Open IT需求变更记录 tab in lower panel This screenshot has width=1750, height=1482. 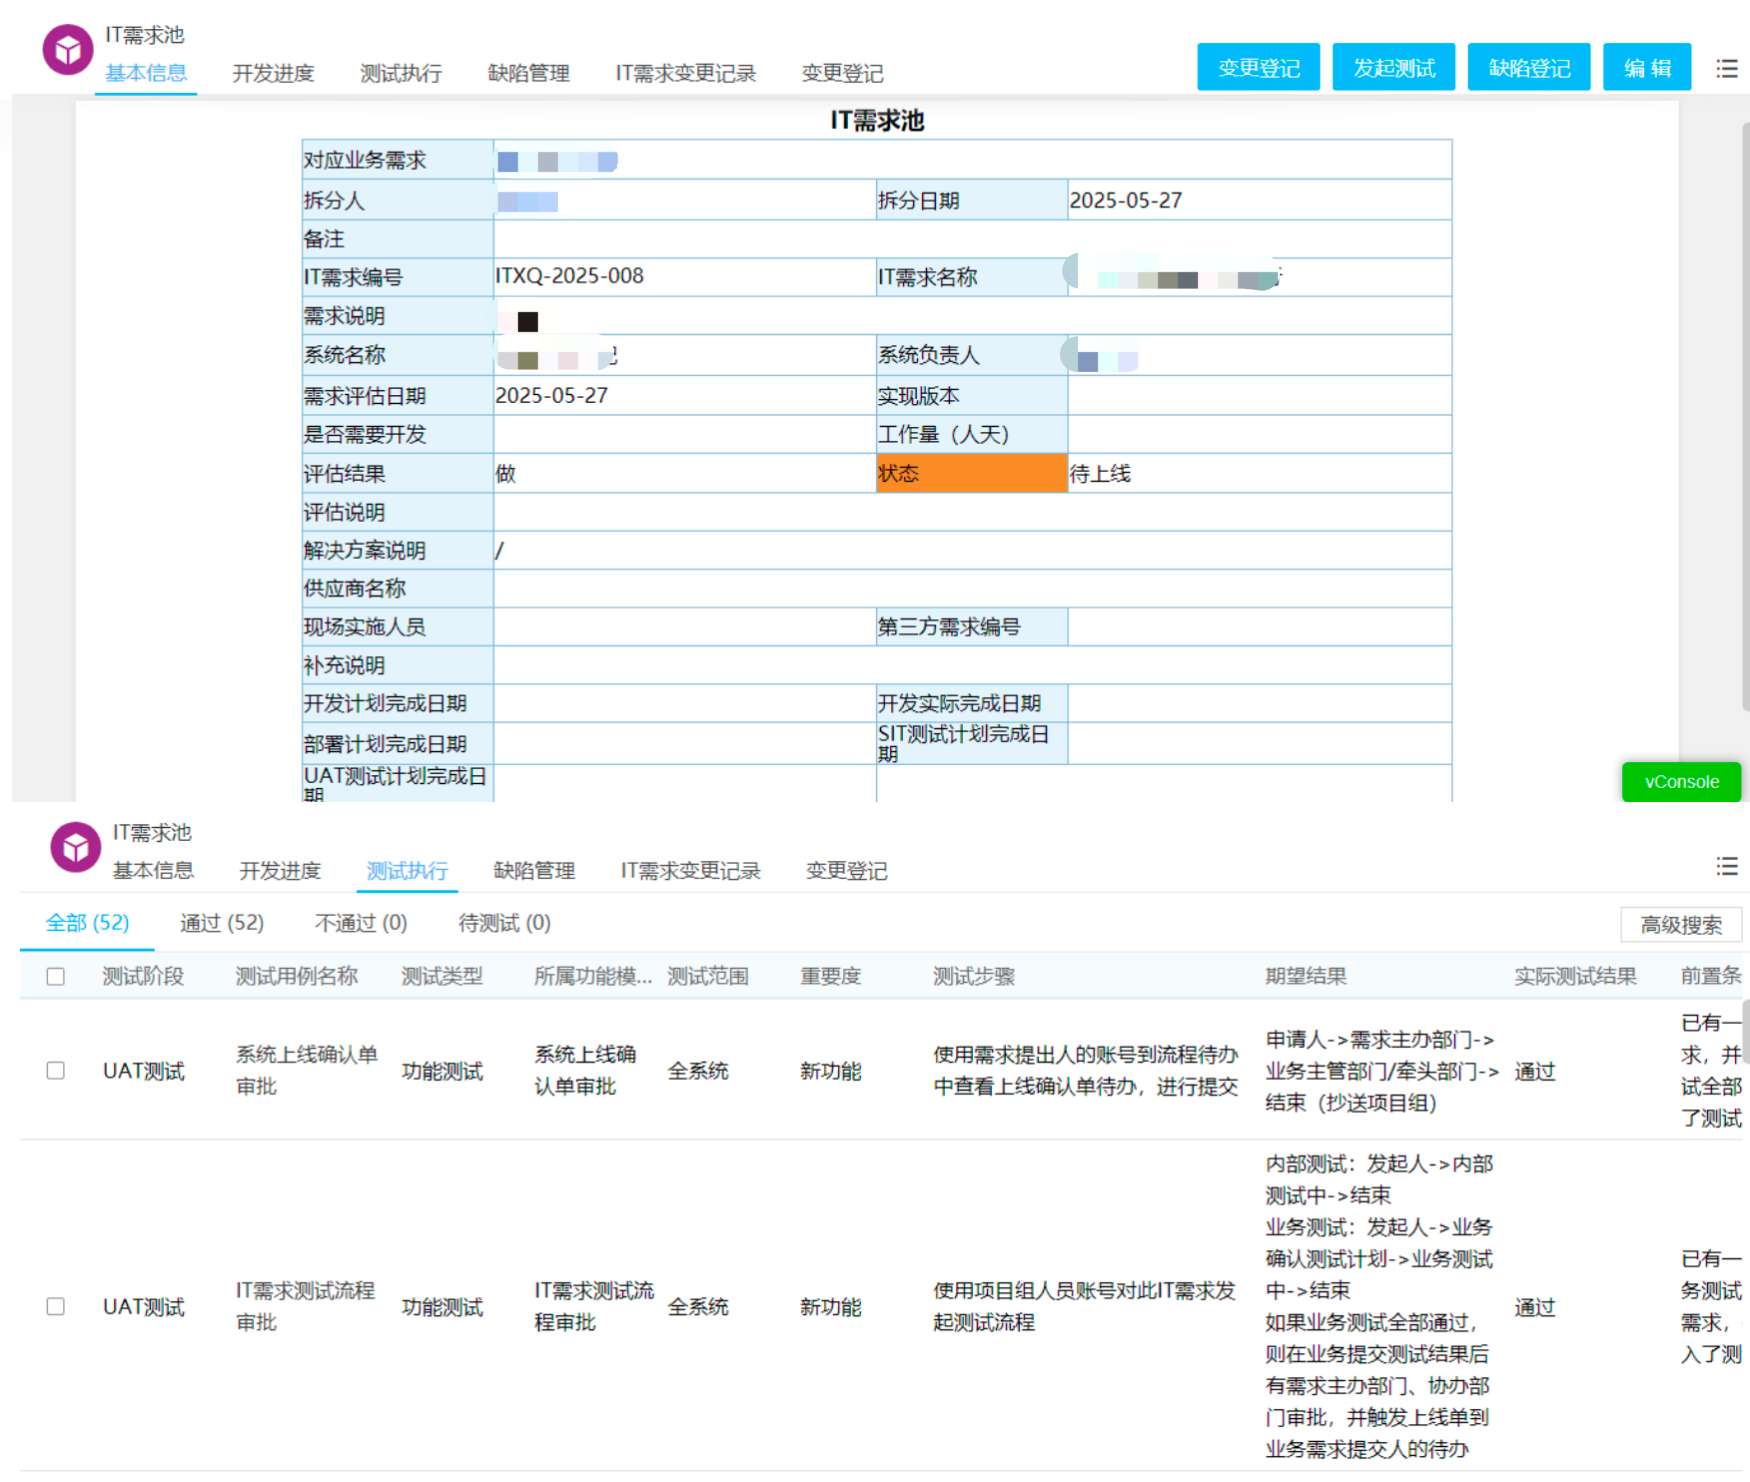point(691,871)
